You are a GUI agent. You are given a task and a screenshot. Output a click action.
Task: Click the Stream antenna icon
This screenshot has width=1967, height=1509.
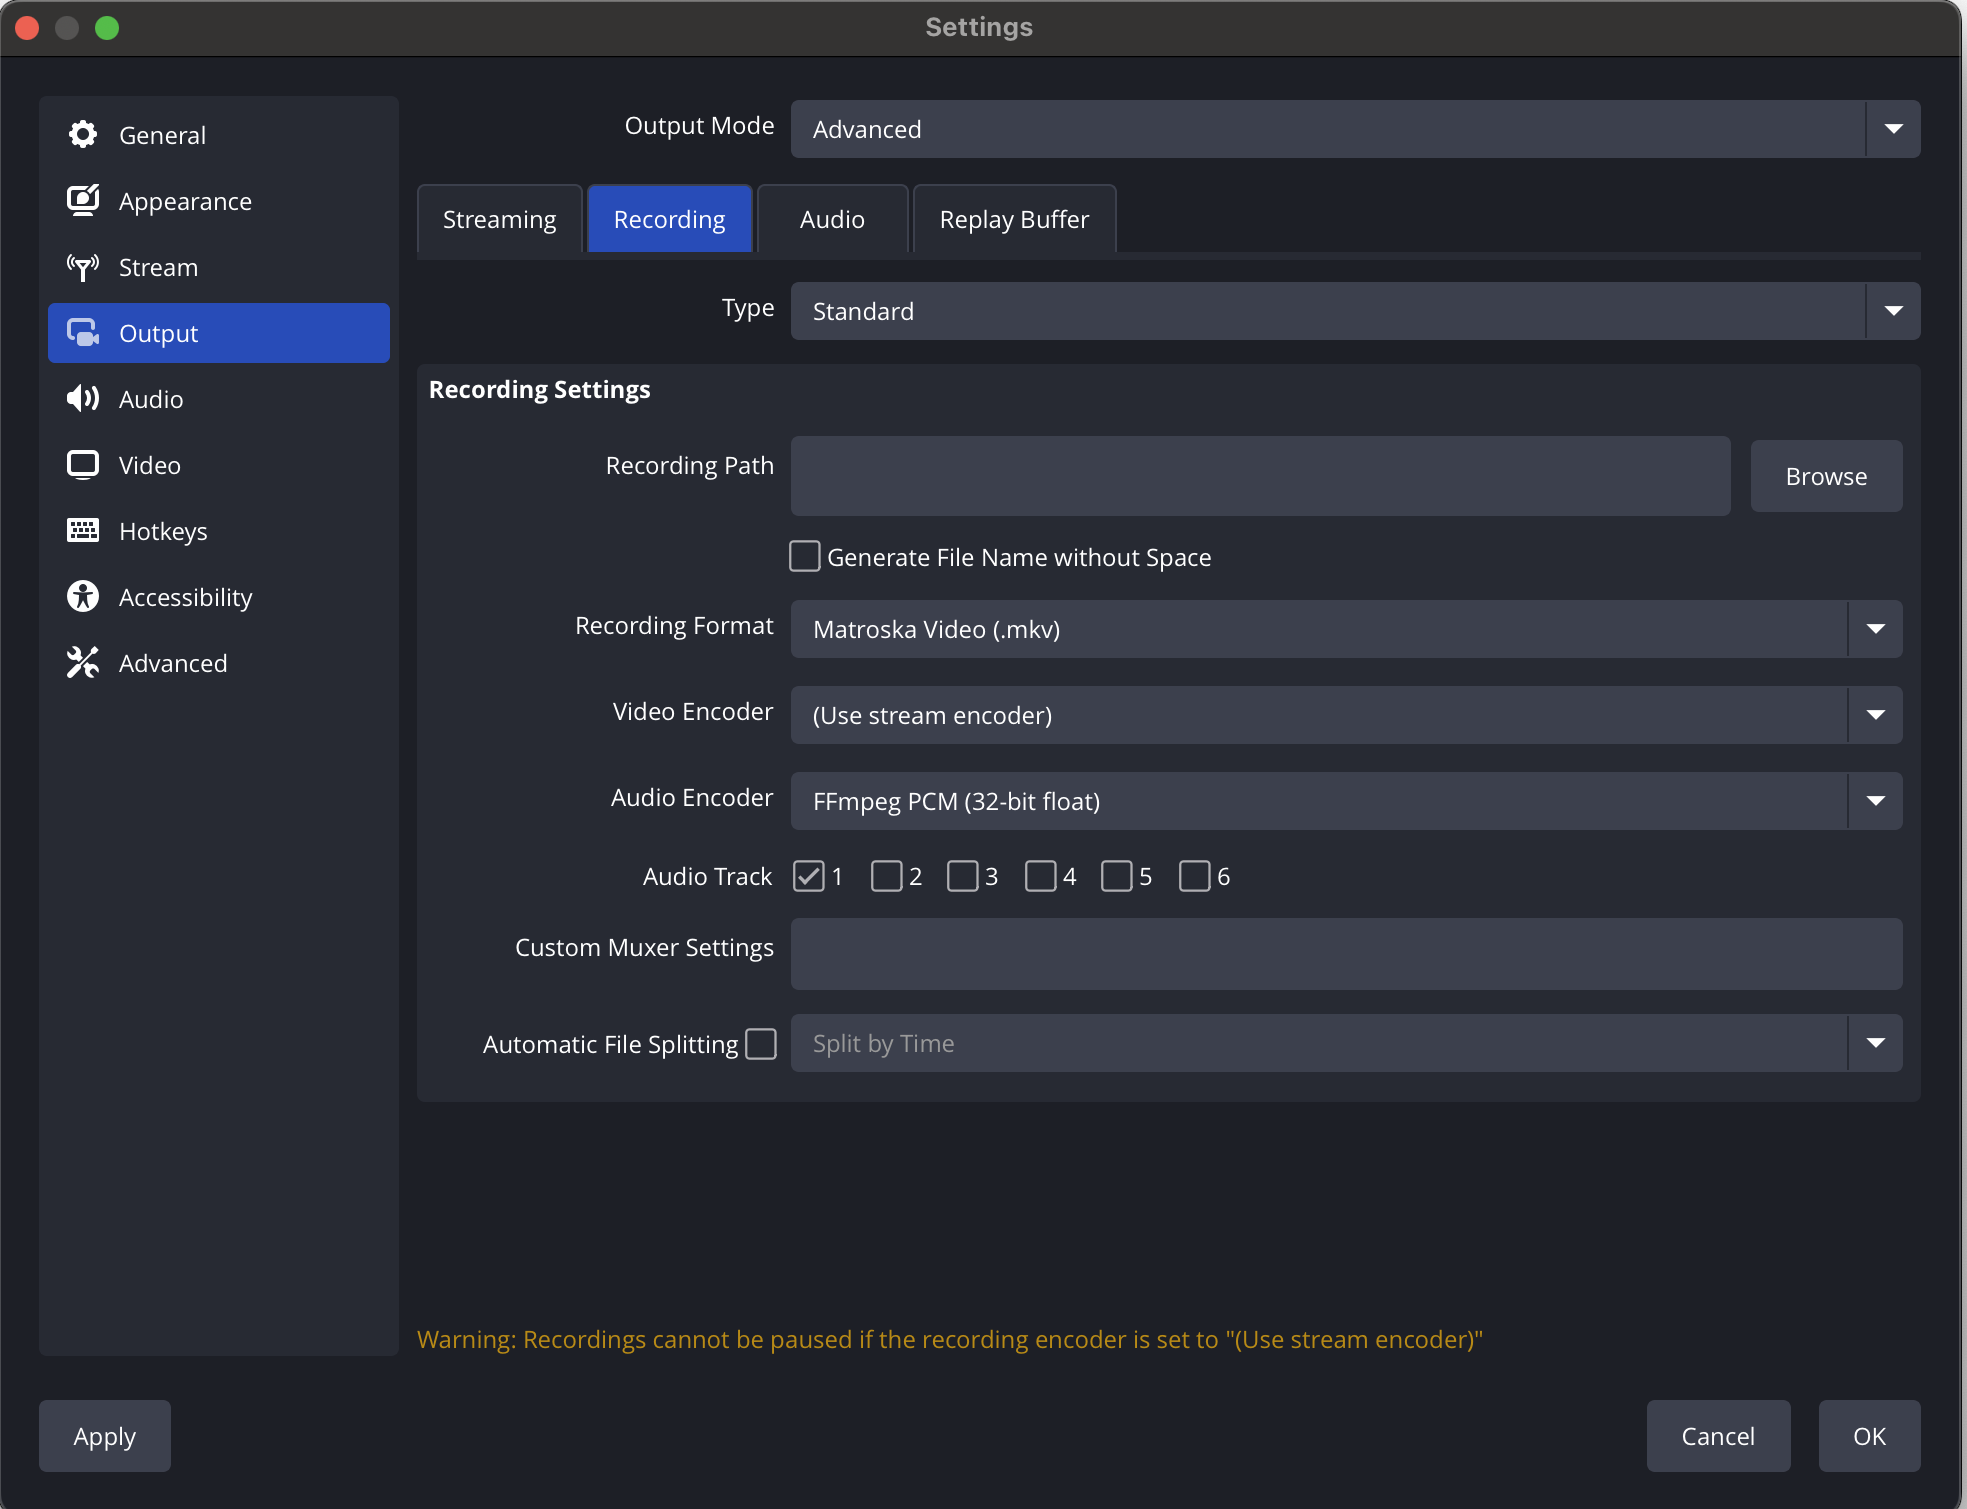tap(83, 266)
